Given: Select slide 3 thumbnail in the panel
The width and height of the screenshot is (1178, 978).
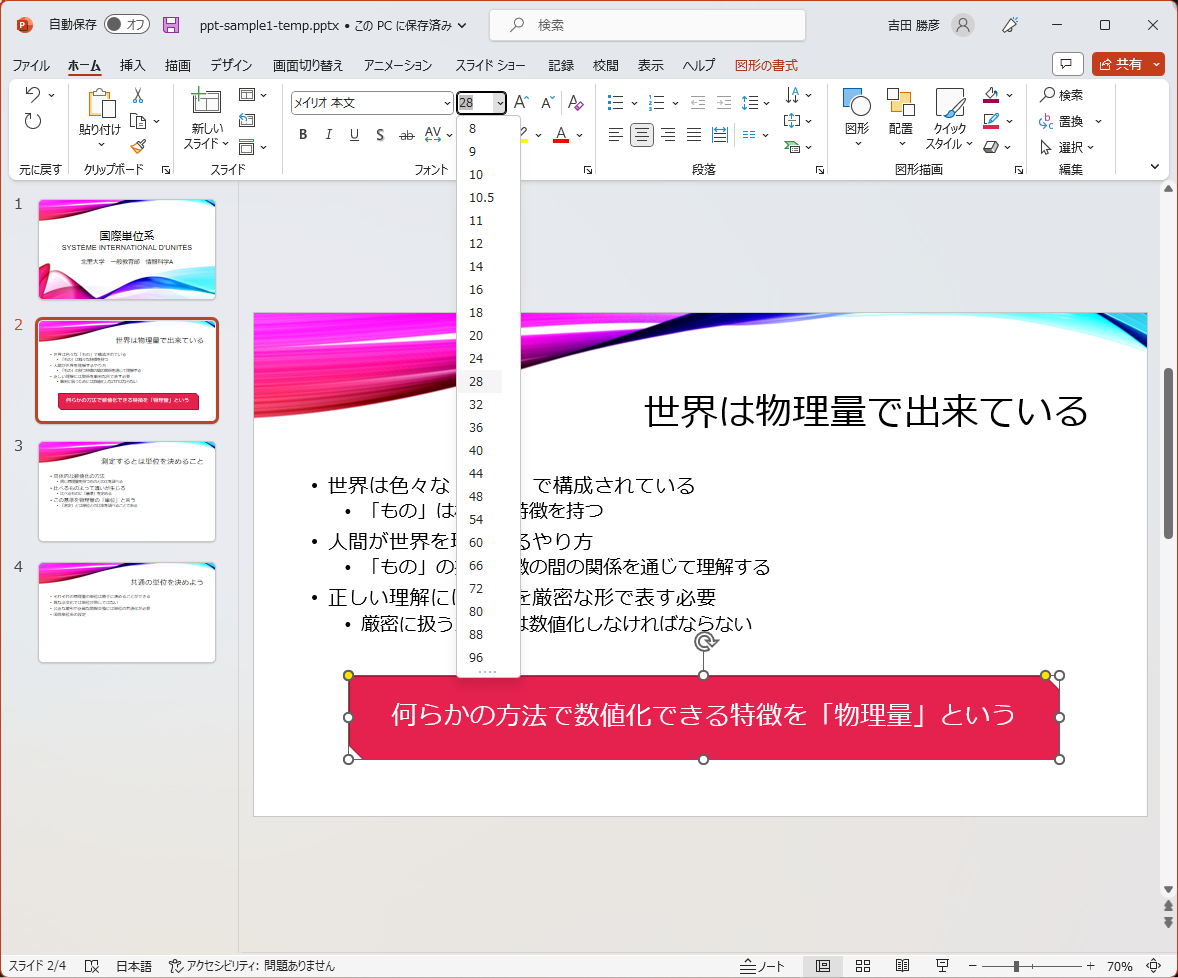Looking at the screenshot, I should point(126,490).
